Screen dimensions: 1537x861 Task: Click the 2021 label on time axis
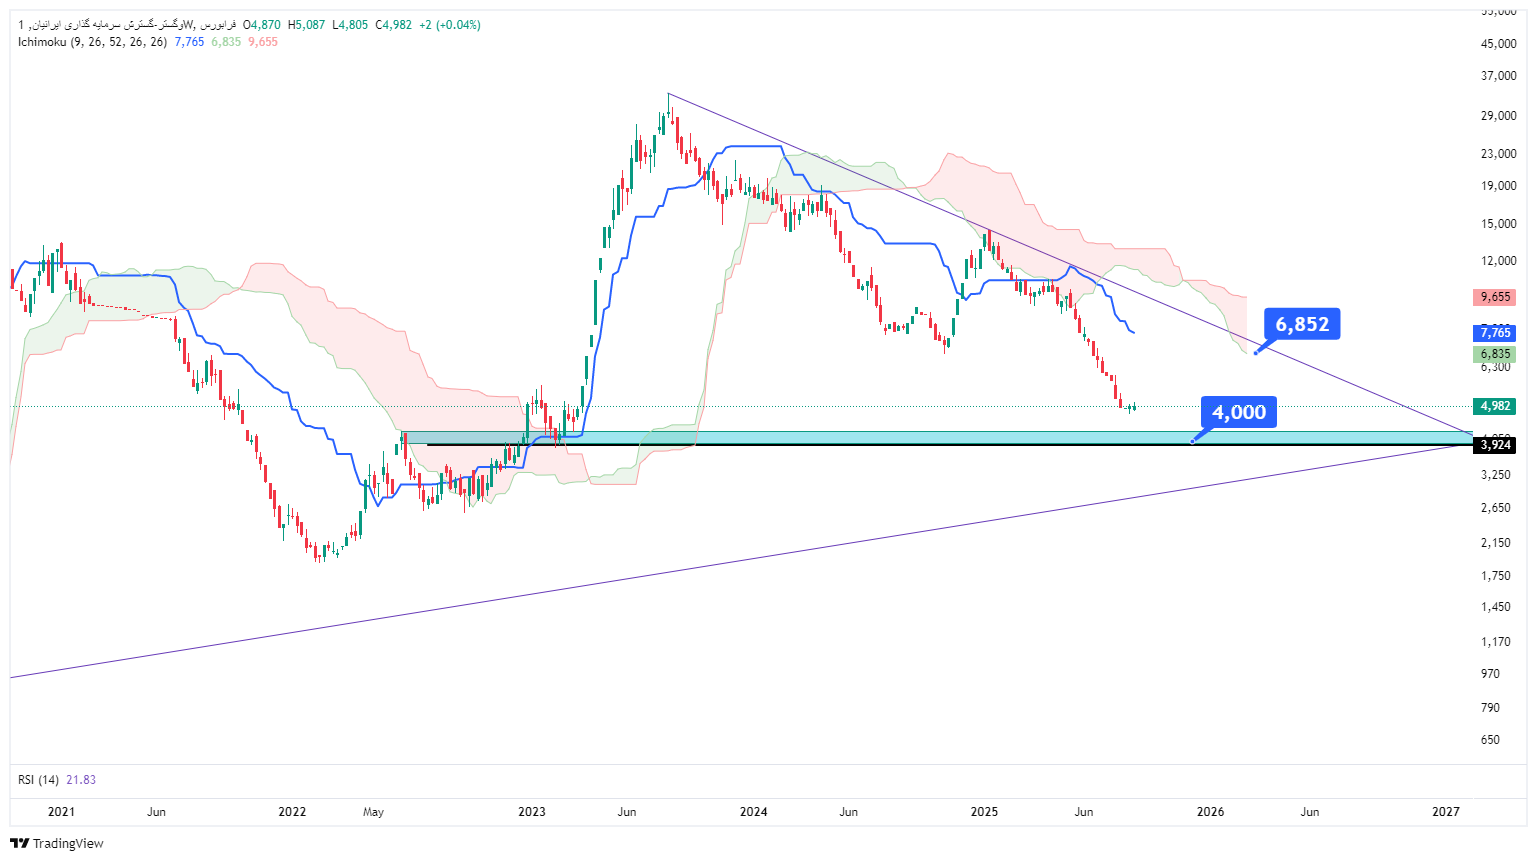(x=61, y=812)
